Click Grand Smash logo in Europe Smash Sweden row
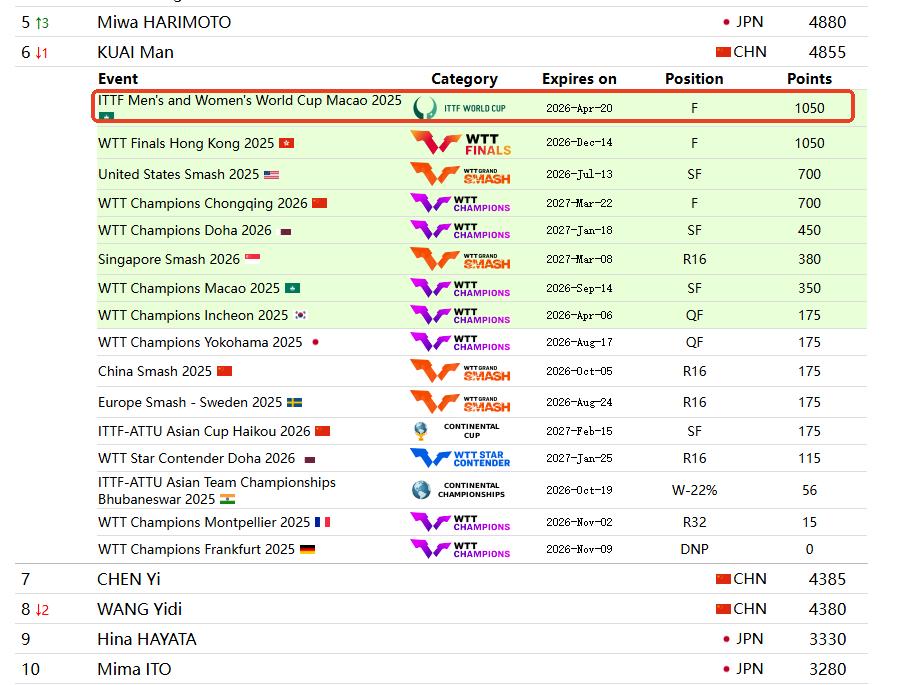This screenshot has height=685, width=920. 461,402
